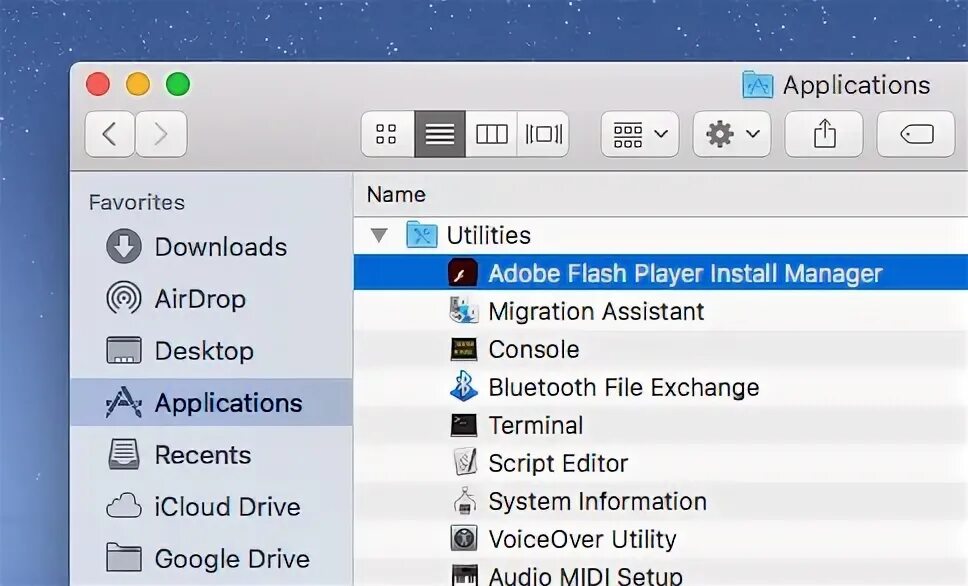
Task: Go forward with the right chevron button
Action: click(x=161, y=134)
